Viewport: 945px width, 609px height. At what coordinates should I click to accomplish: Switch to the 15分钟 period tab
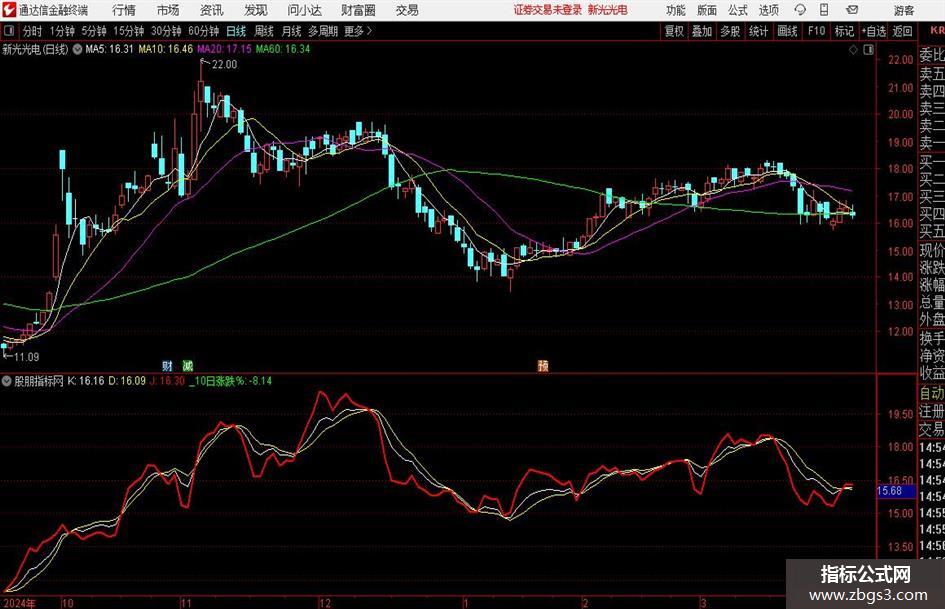coord(129,31)
